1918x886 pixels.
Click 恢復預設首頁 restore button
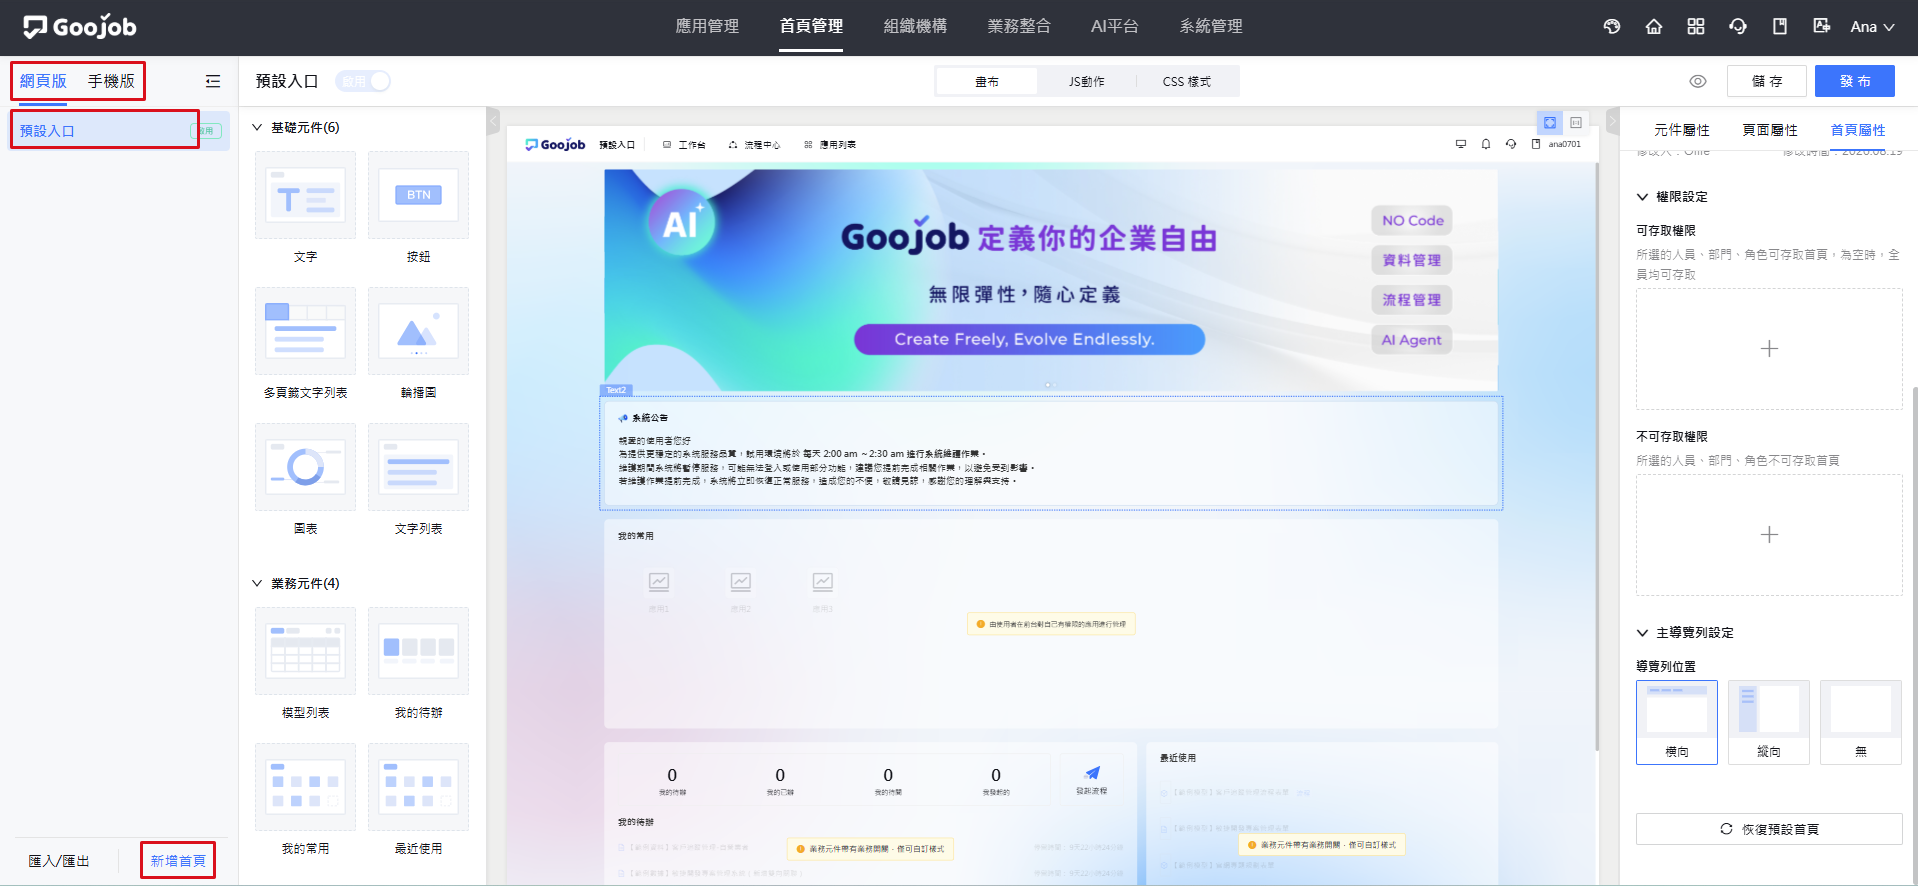click(x=1769, y=829)
